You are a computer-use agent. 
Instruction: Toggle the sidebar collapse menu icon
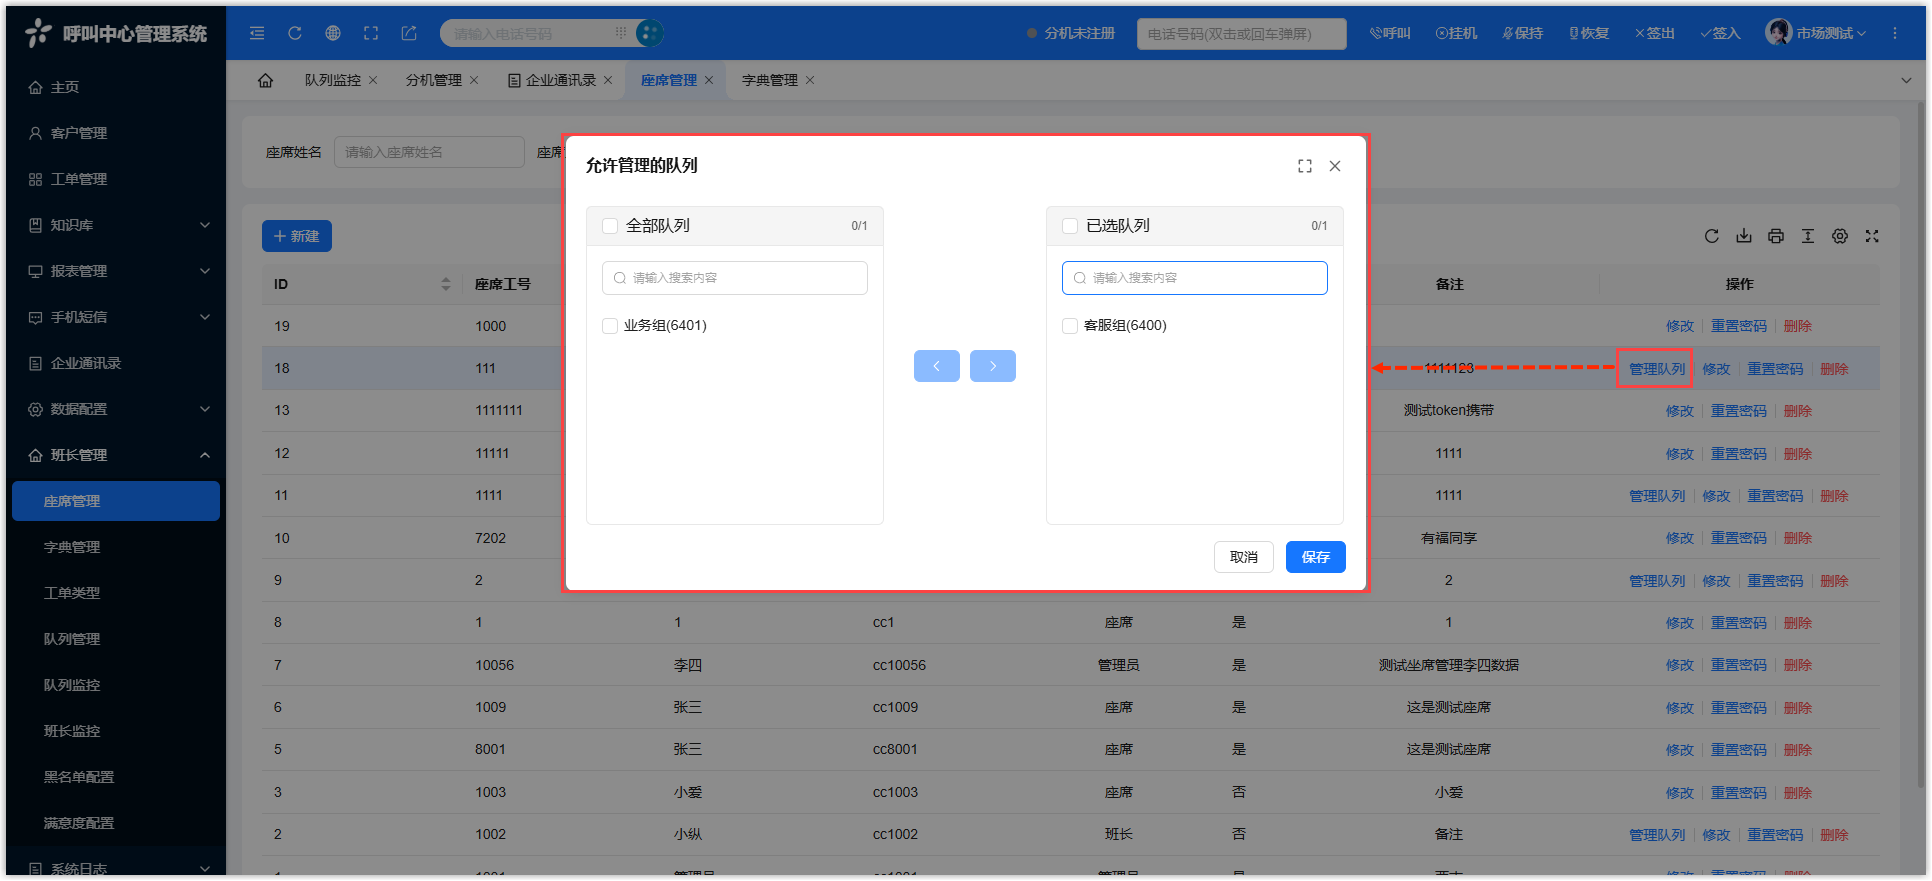[257, 33]
